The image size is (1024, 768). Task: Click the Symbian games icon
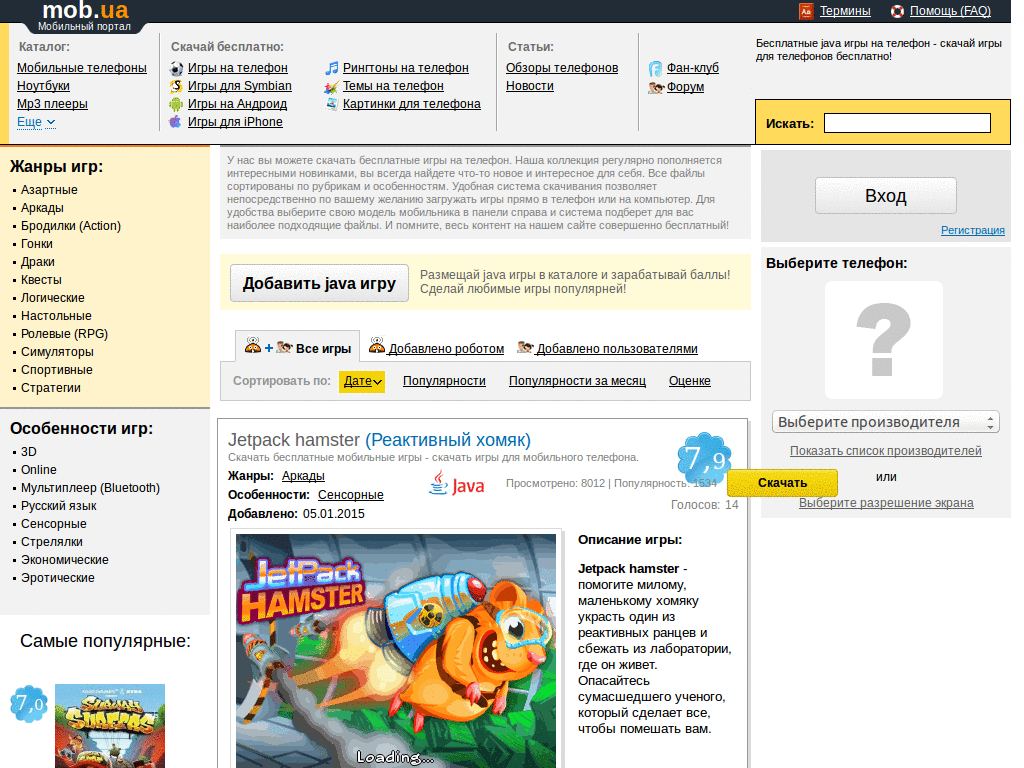(176, 86)
